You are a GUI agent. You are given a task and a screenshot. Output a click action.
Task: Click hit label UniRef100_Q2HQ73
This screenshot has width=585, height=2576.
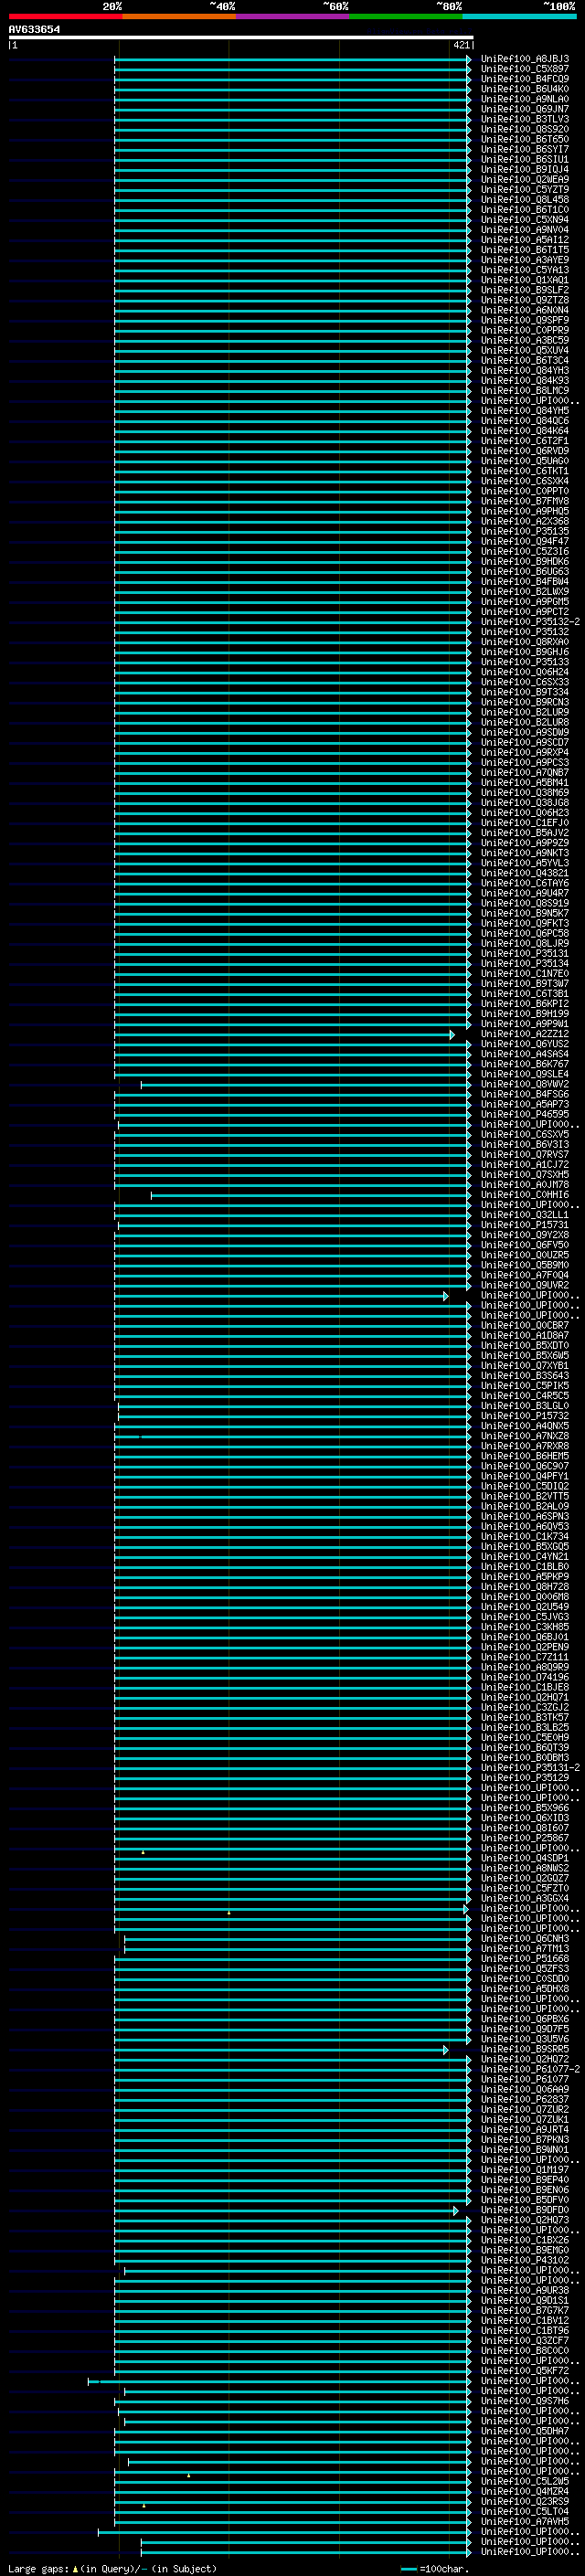point(525,2221)
